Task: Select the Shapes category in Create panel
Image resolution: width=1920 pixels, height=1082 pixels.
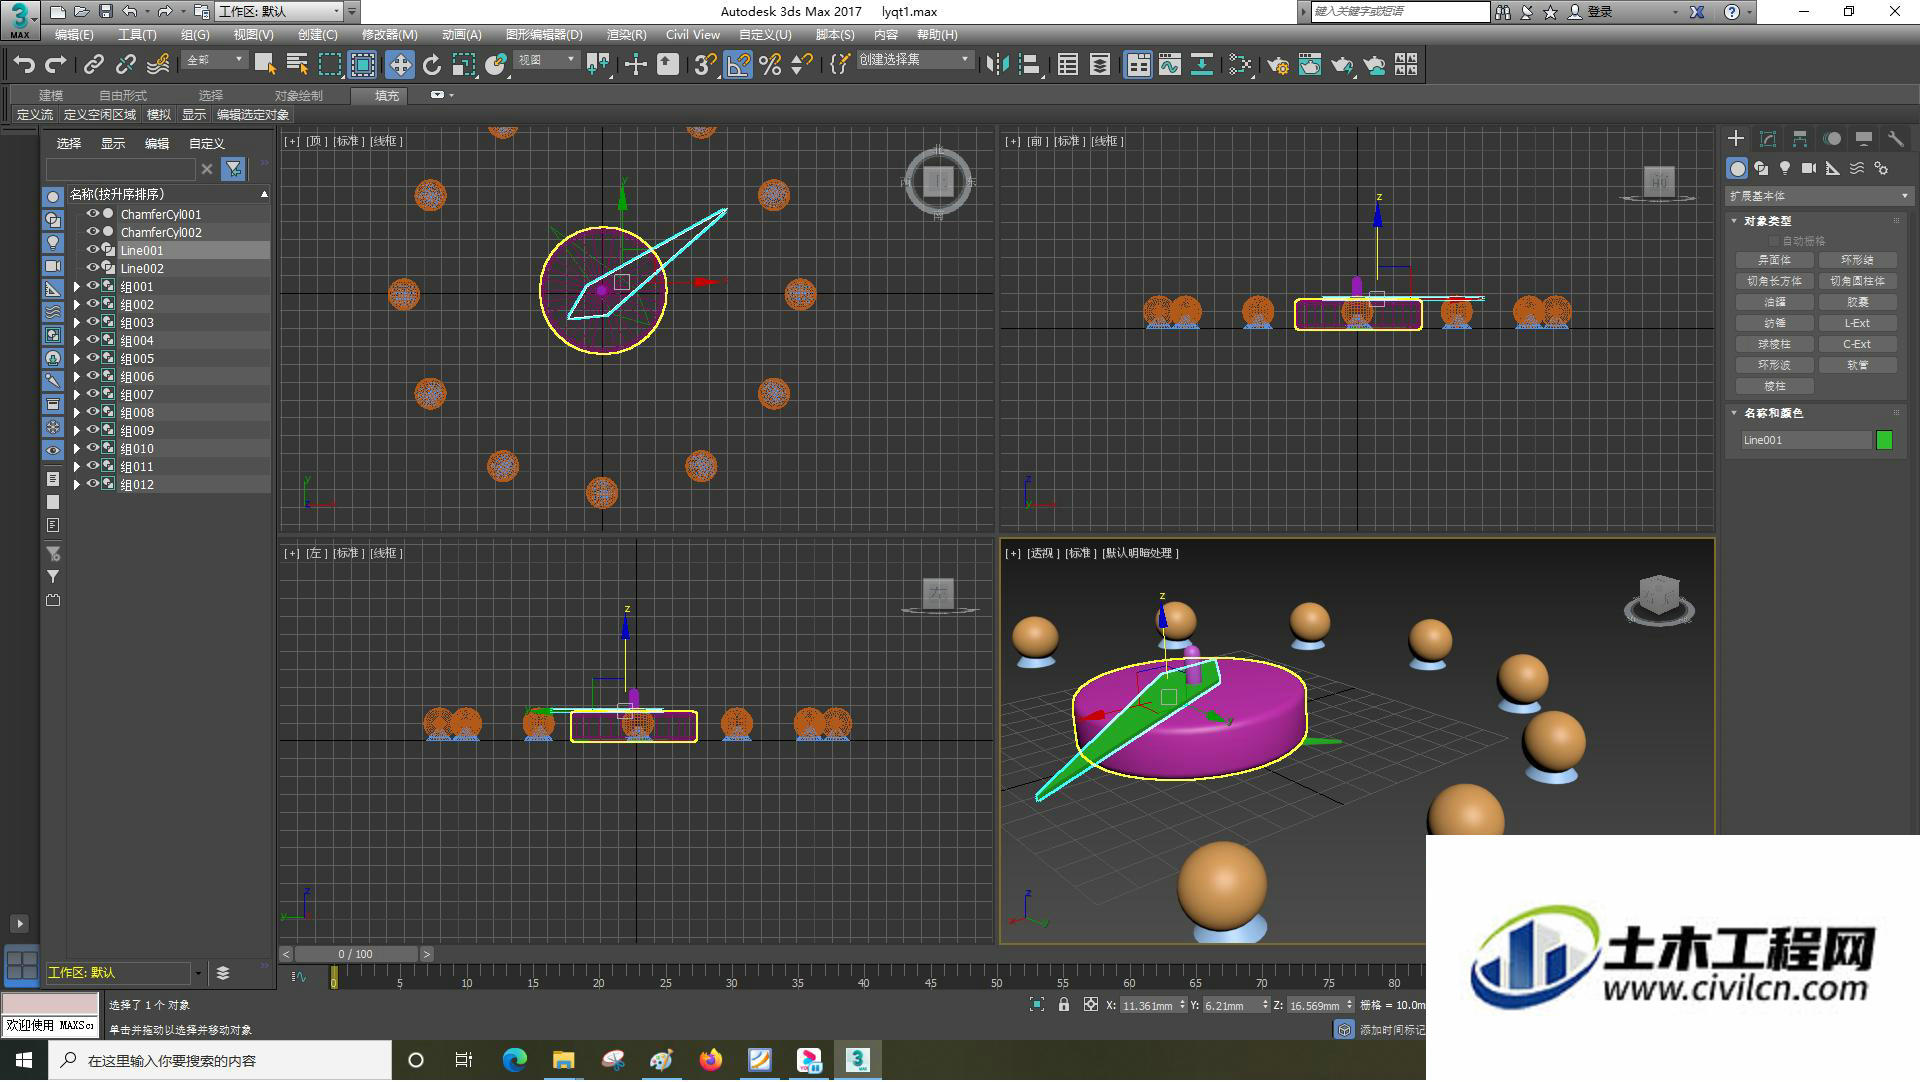Action: 1761,168
